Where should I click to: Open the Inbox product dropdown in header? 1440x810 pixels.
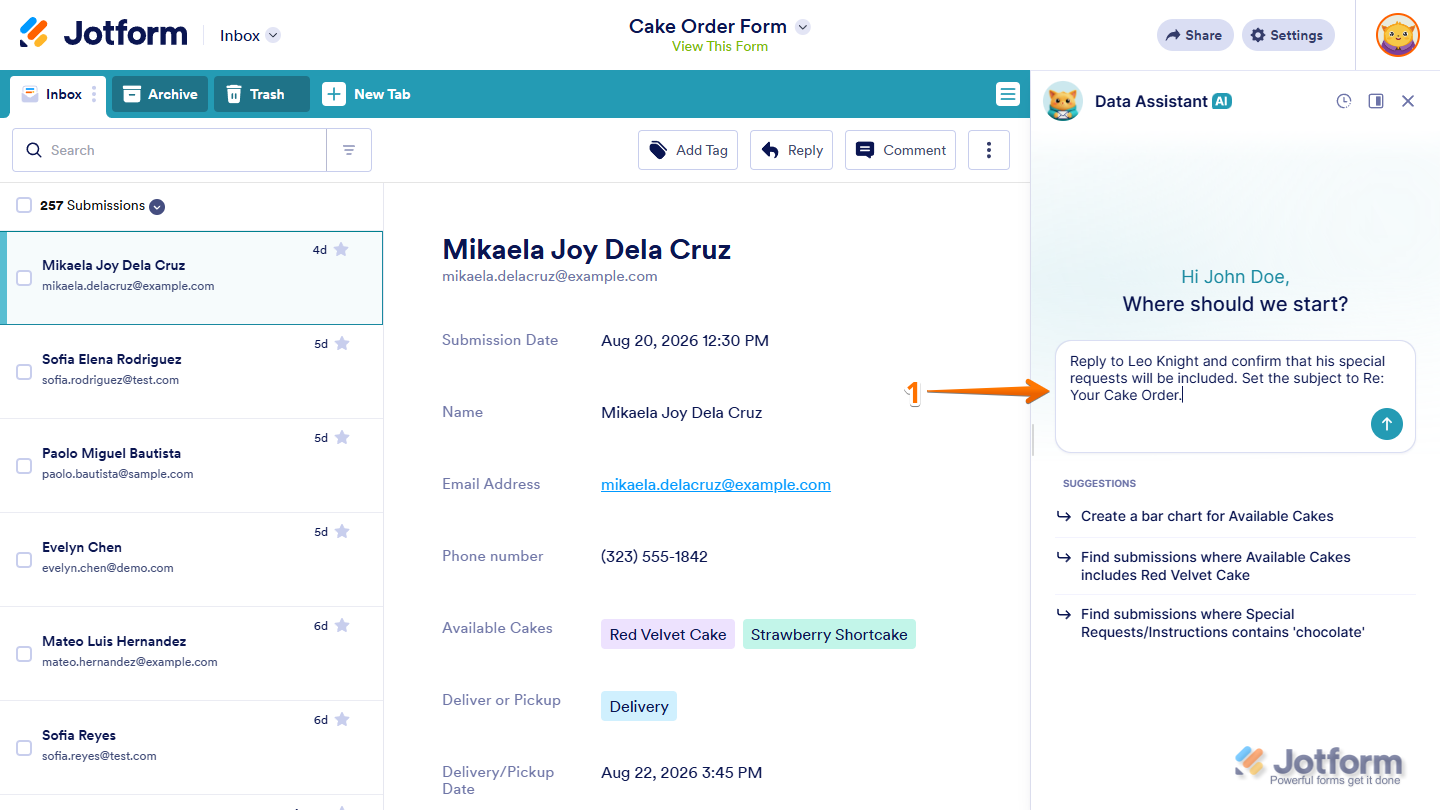click(x=250, y=35)
